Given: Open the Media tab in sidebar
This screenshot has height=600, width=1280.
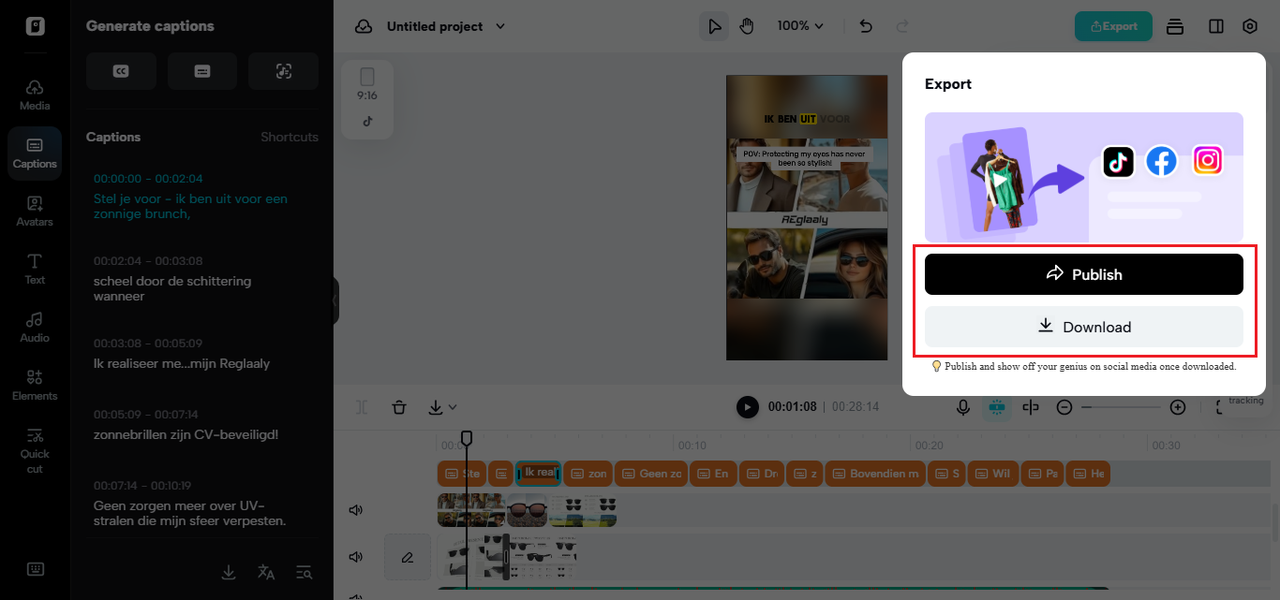Looking at the screenshot, I should (x=35, y=95).
